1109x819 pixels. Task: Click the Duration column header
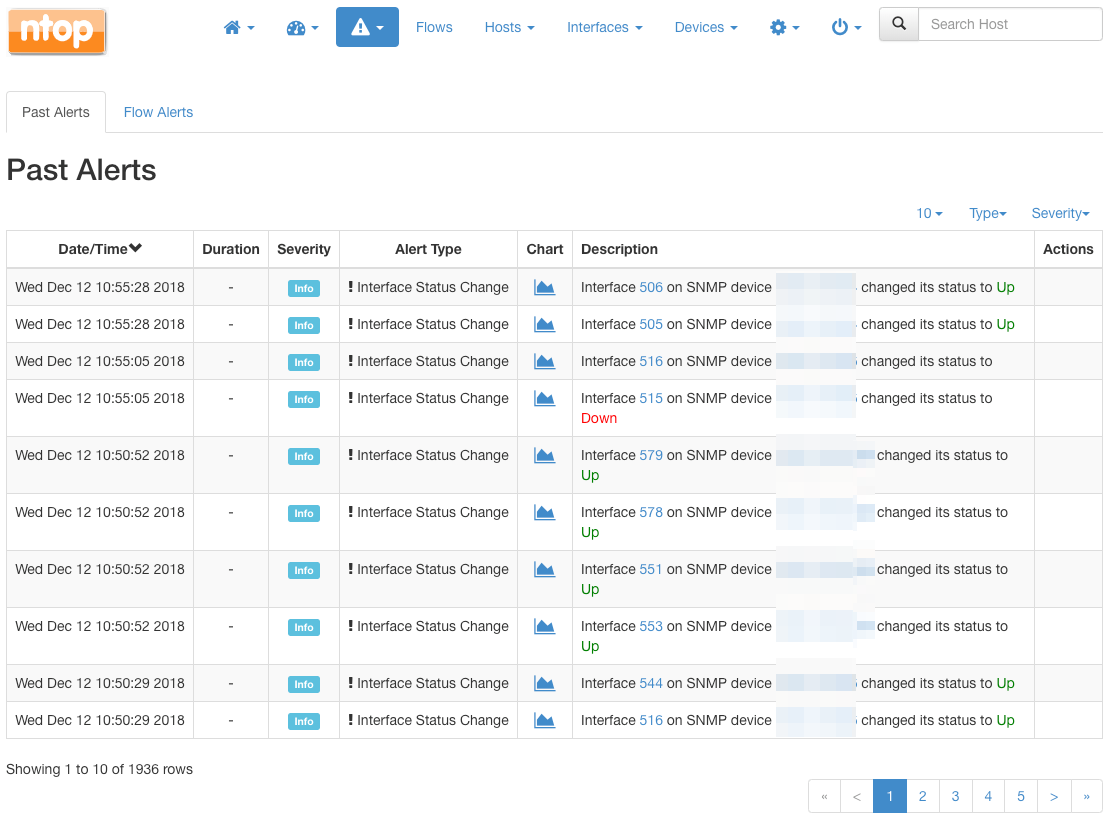click(231, 249)
